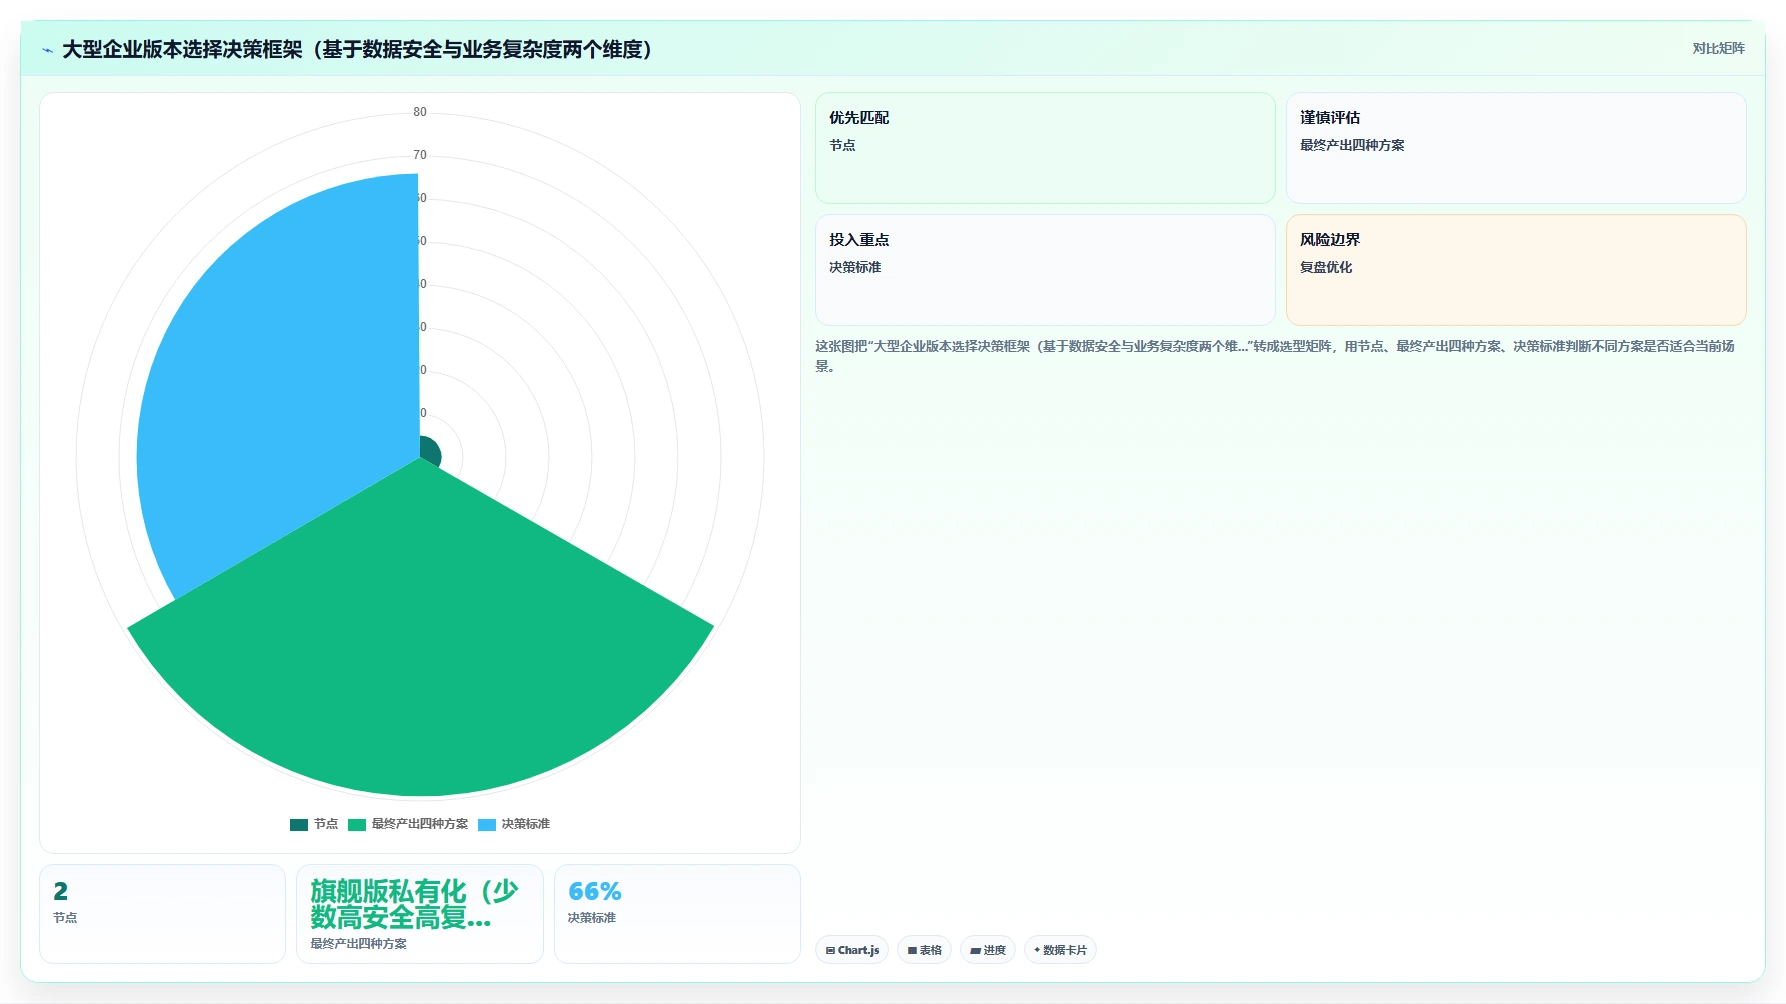Click 决策标准 text in 投入重点 card
The width and height of the screenshot is (1786, 1004).
click(855, 267)
